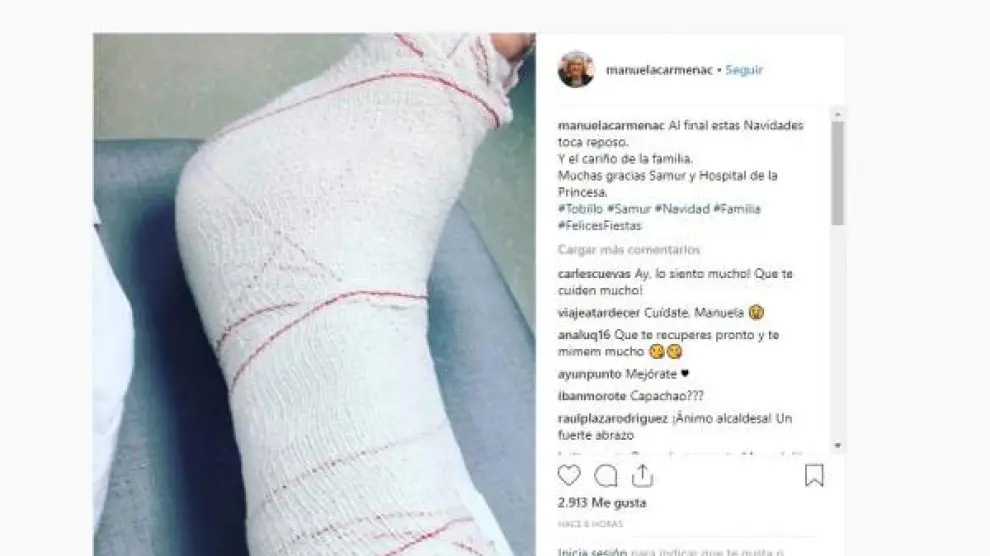Image resolution: width=990 pixels, height=556 pixels.
Task: Click the Seguir follow link
Action: click(744, 70)
